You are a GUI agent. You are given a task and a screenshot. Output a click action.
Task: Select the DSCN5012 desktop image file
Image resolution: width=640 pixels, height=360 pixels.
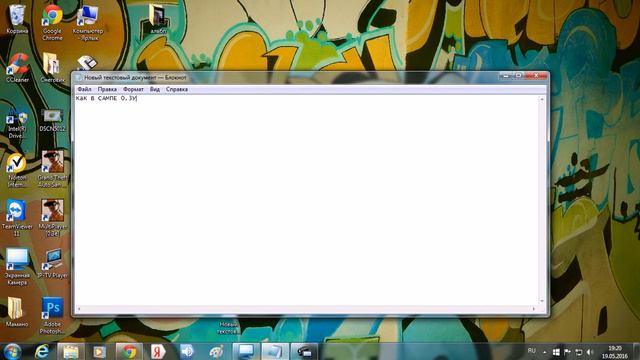(x=52, y=120)
